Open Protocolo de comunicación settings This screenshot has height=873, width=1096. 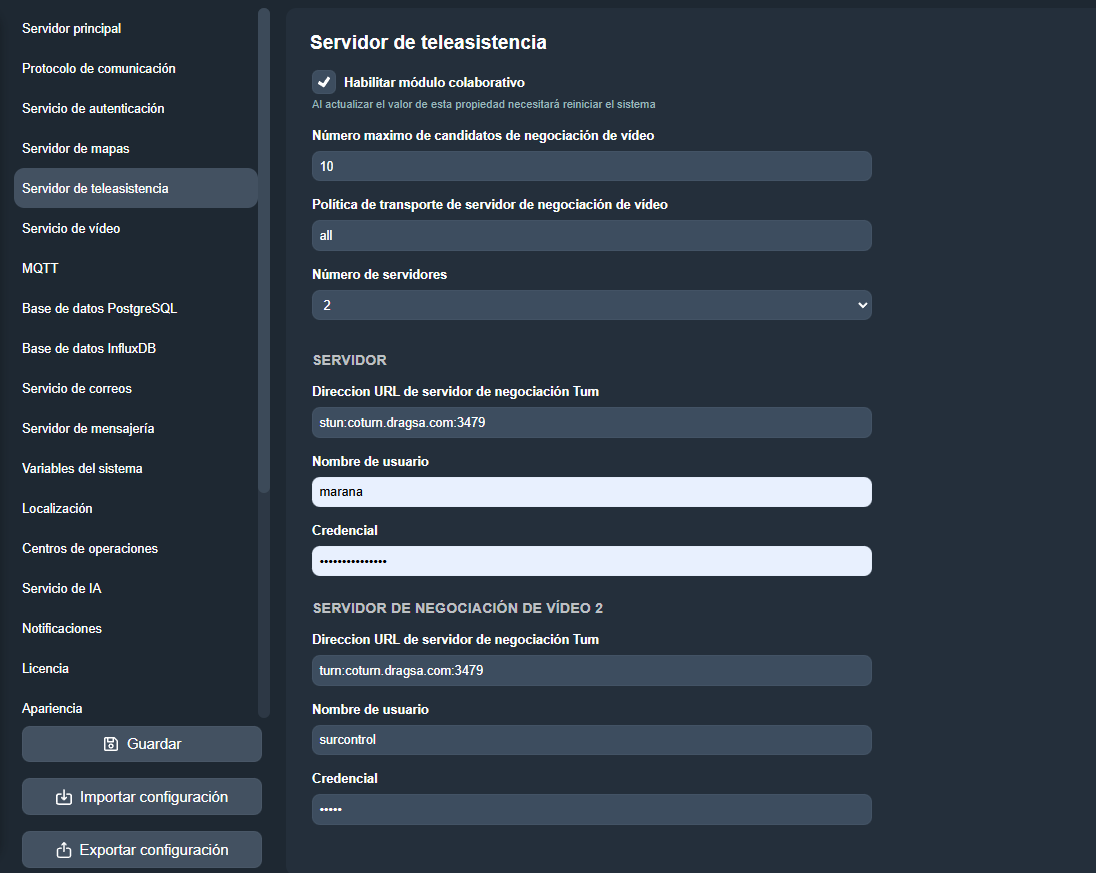[99, 68]
